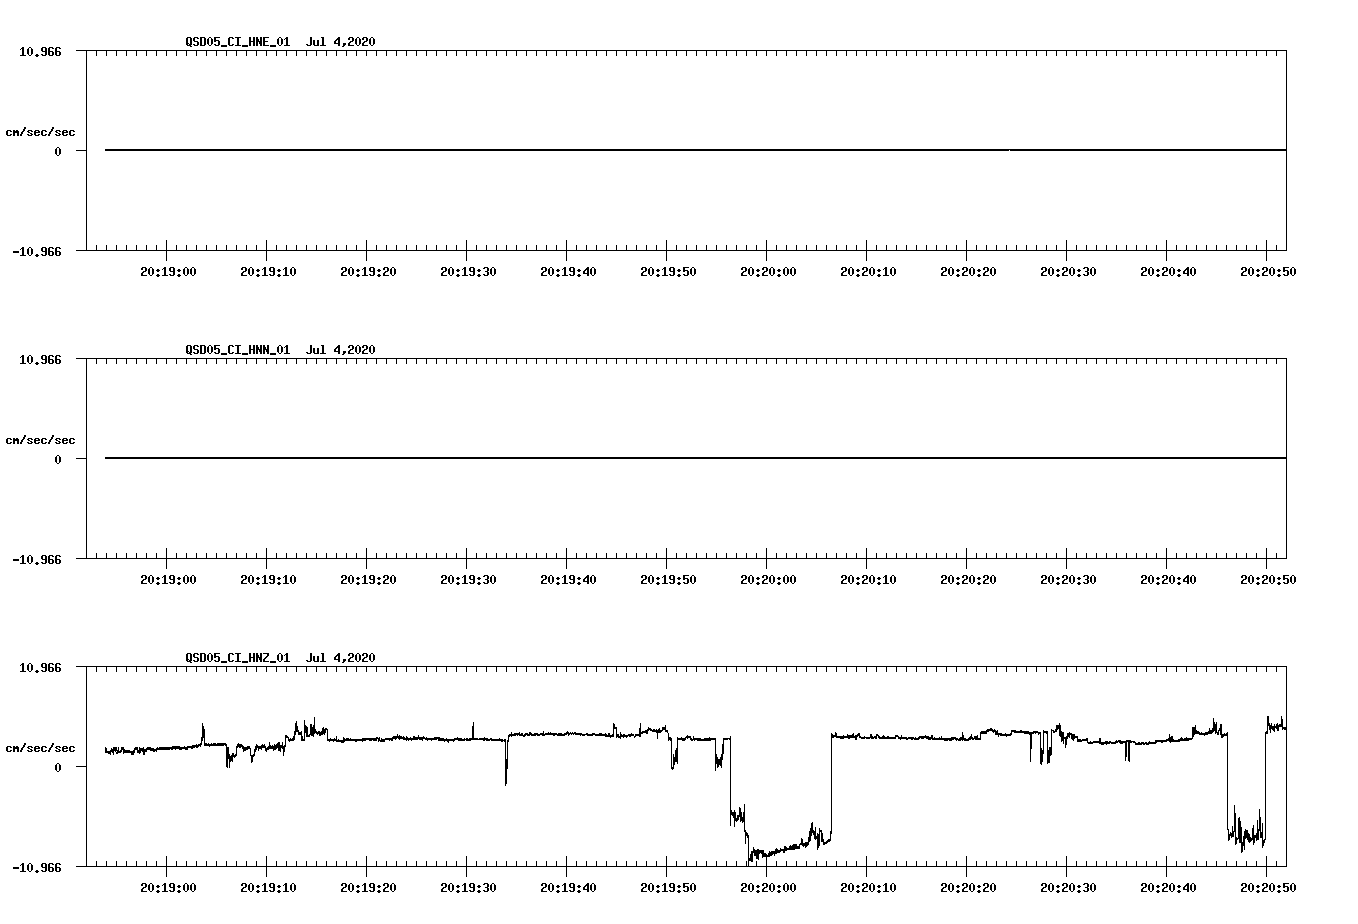
Task: Click 20:19:00 time label under HNE plot
Action: [167, 271]
